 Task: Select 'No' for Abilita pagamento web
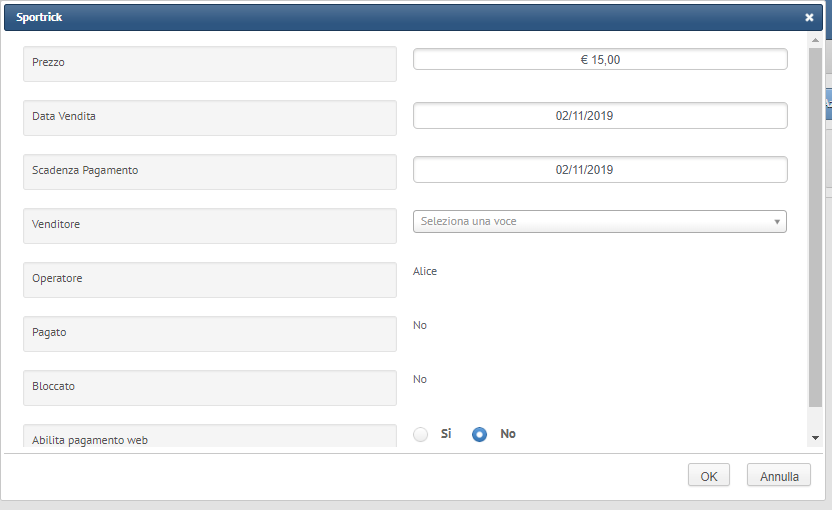[x=479, y=435]
